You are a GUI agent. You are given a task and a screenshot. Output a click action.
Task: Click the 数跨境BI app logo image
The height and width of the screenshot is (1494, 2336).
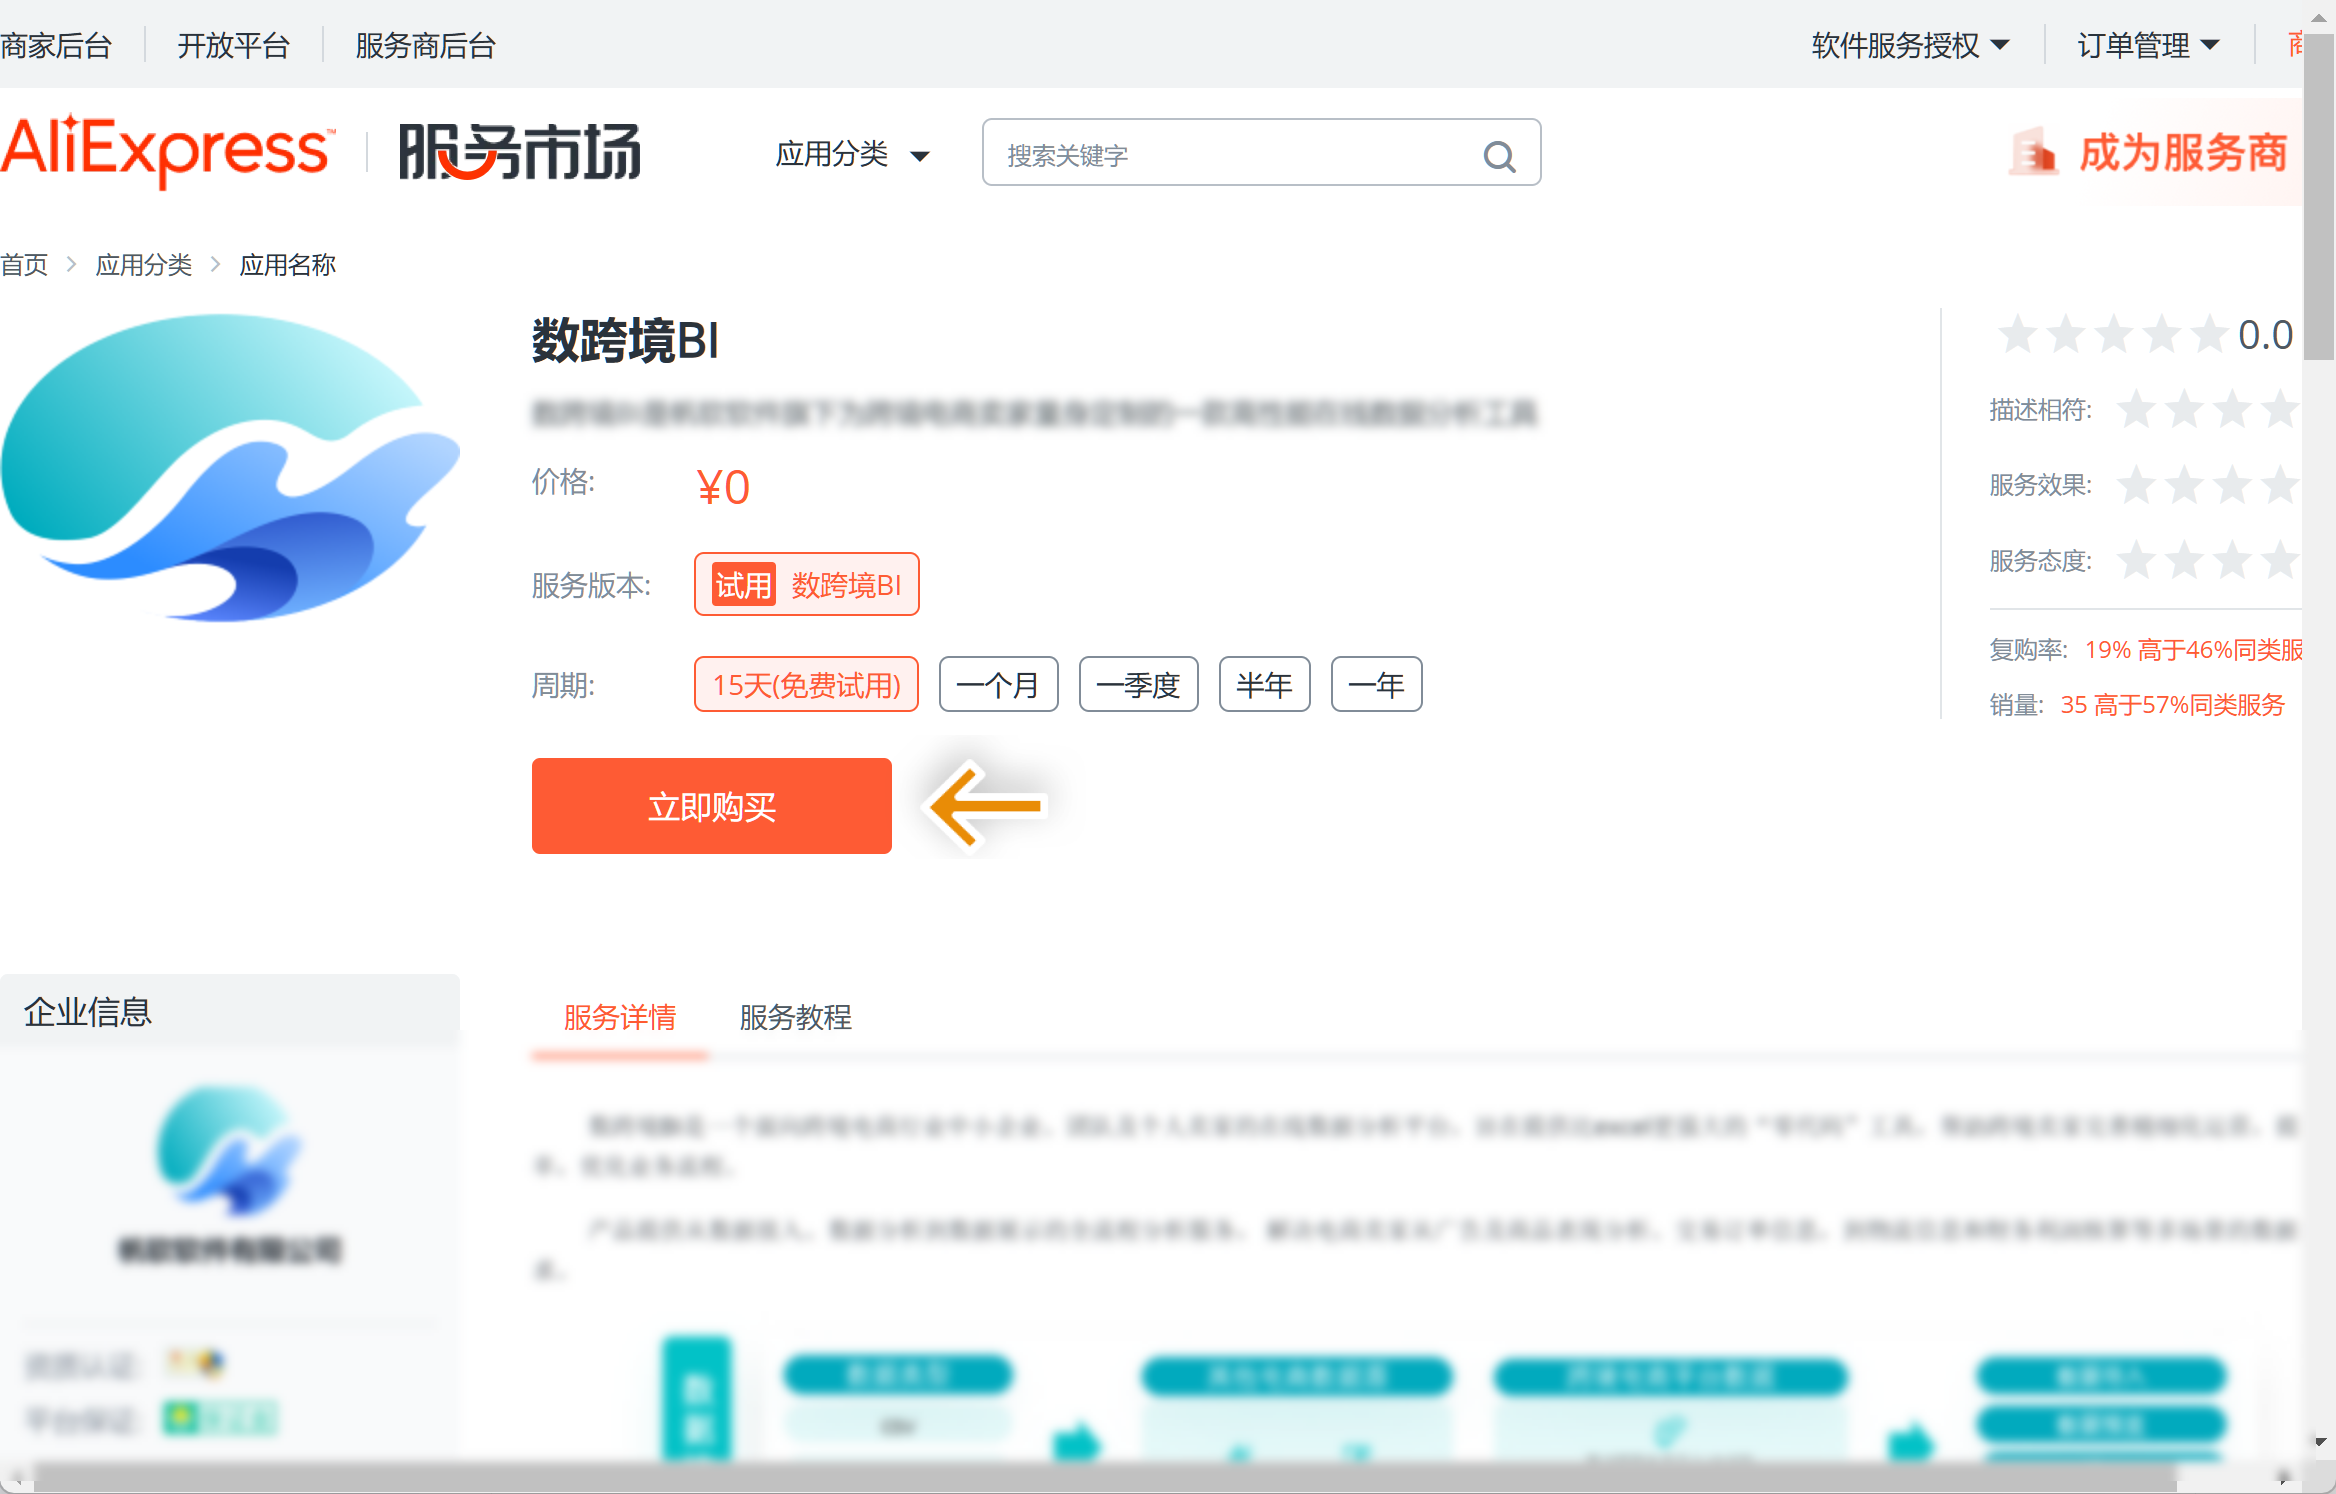231,468
